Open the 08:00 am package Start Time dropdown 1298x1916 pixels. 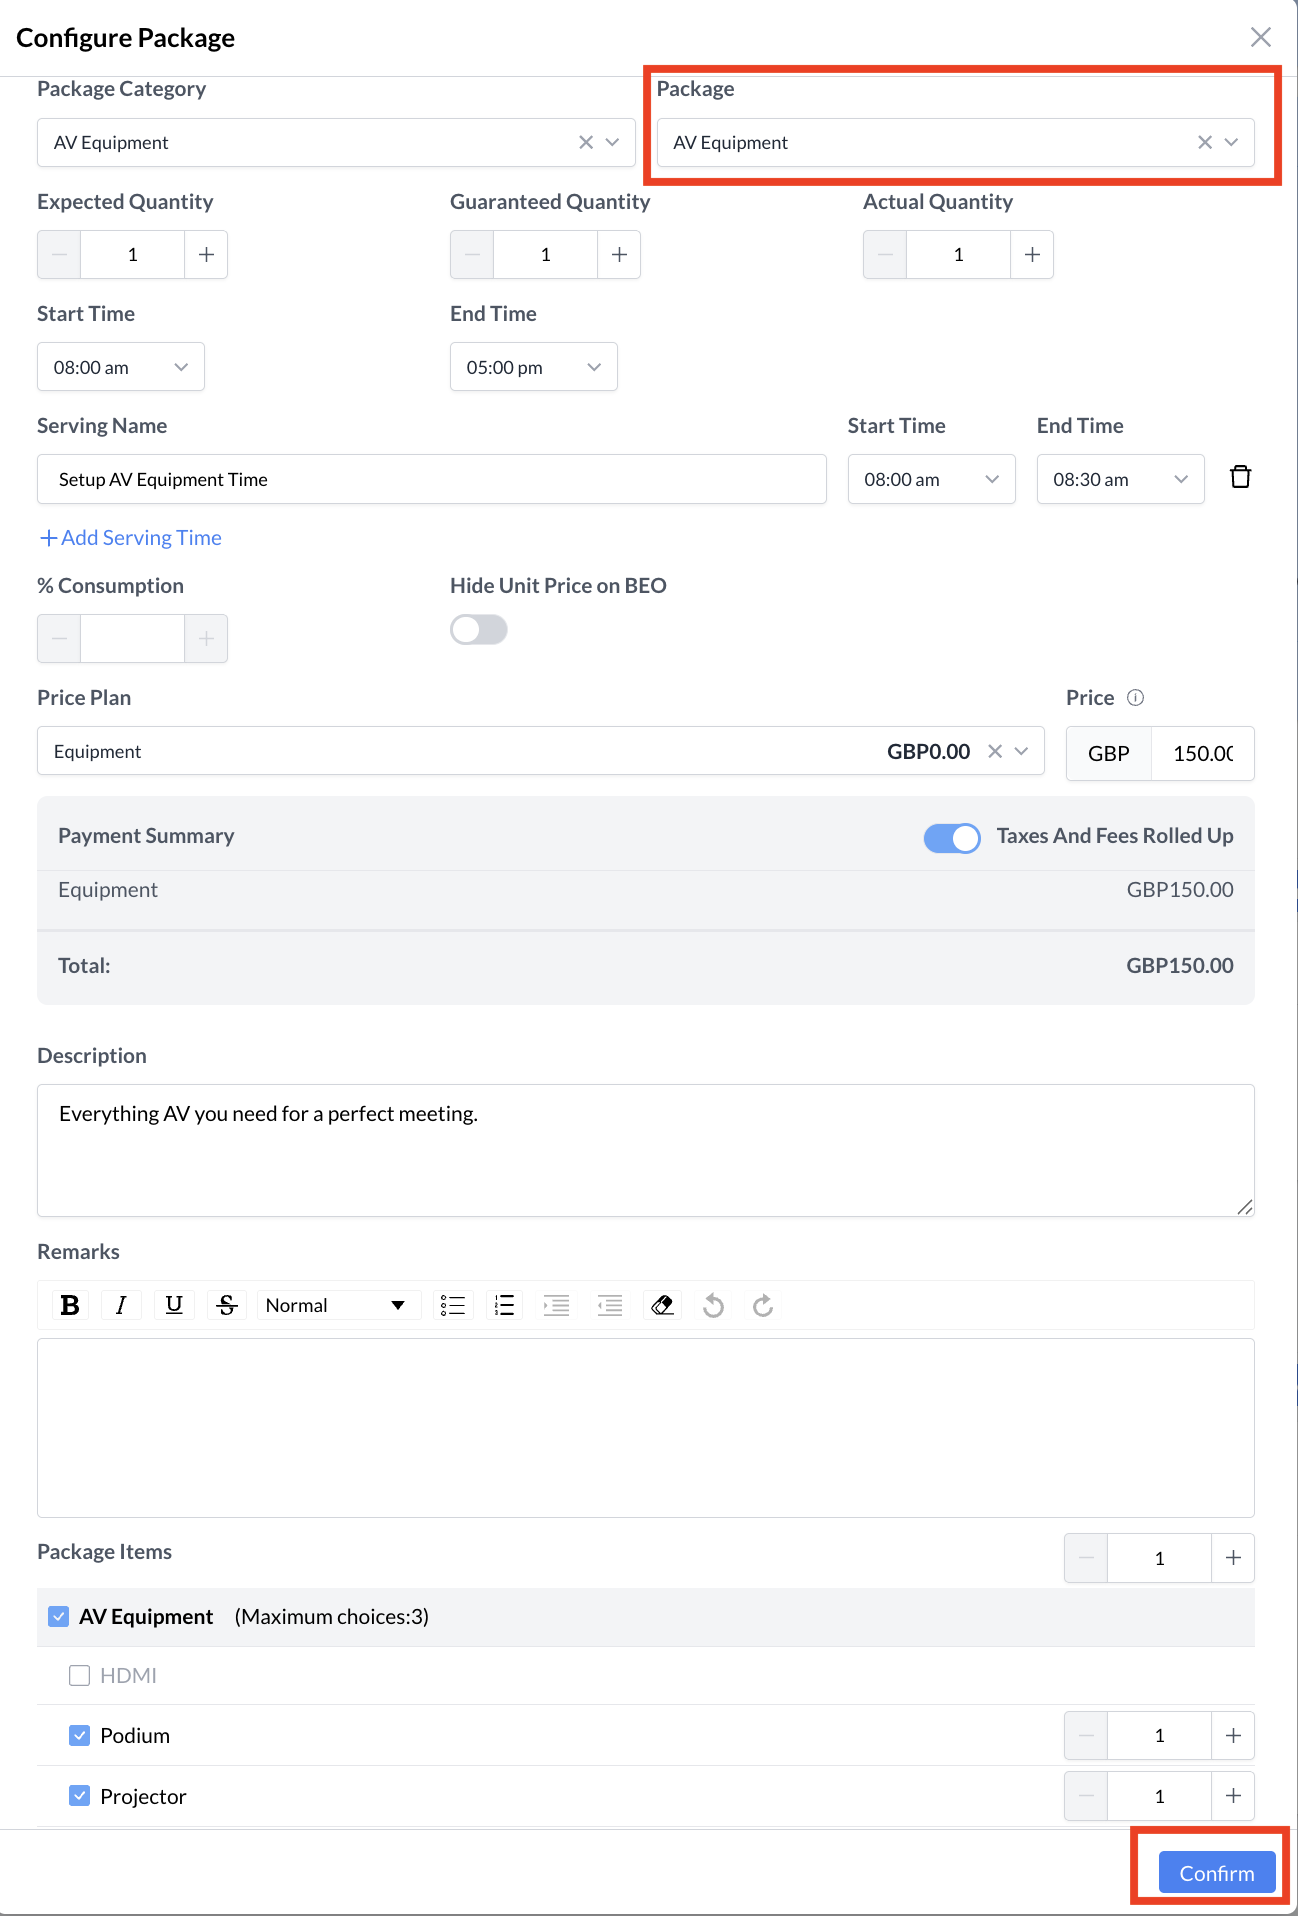(x=121, y=367)
